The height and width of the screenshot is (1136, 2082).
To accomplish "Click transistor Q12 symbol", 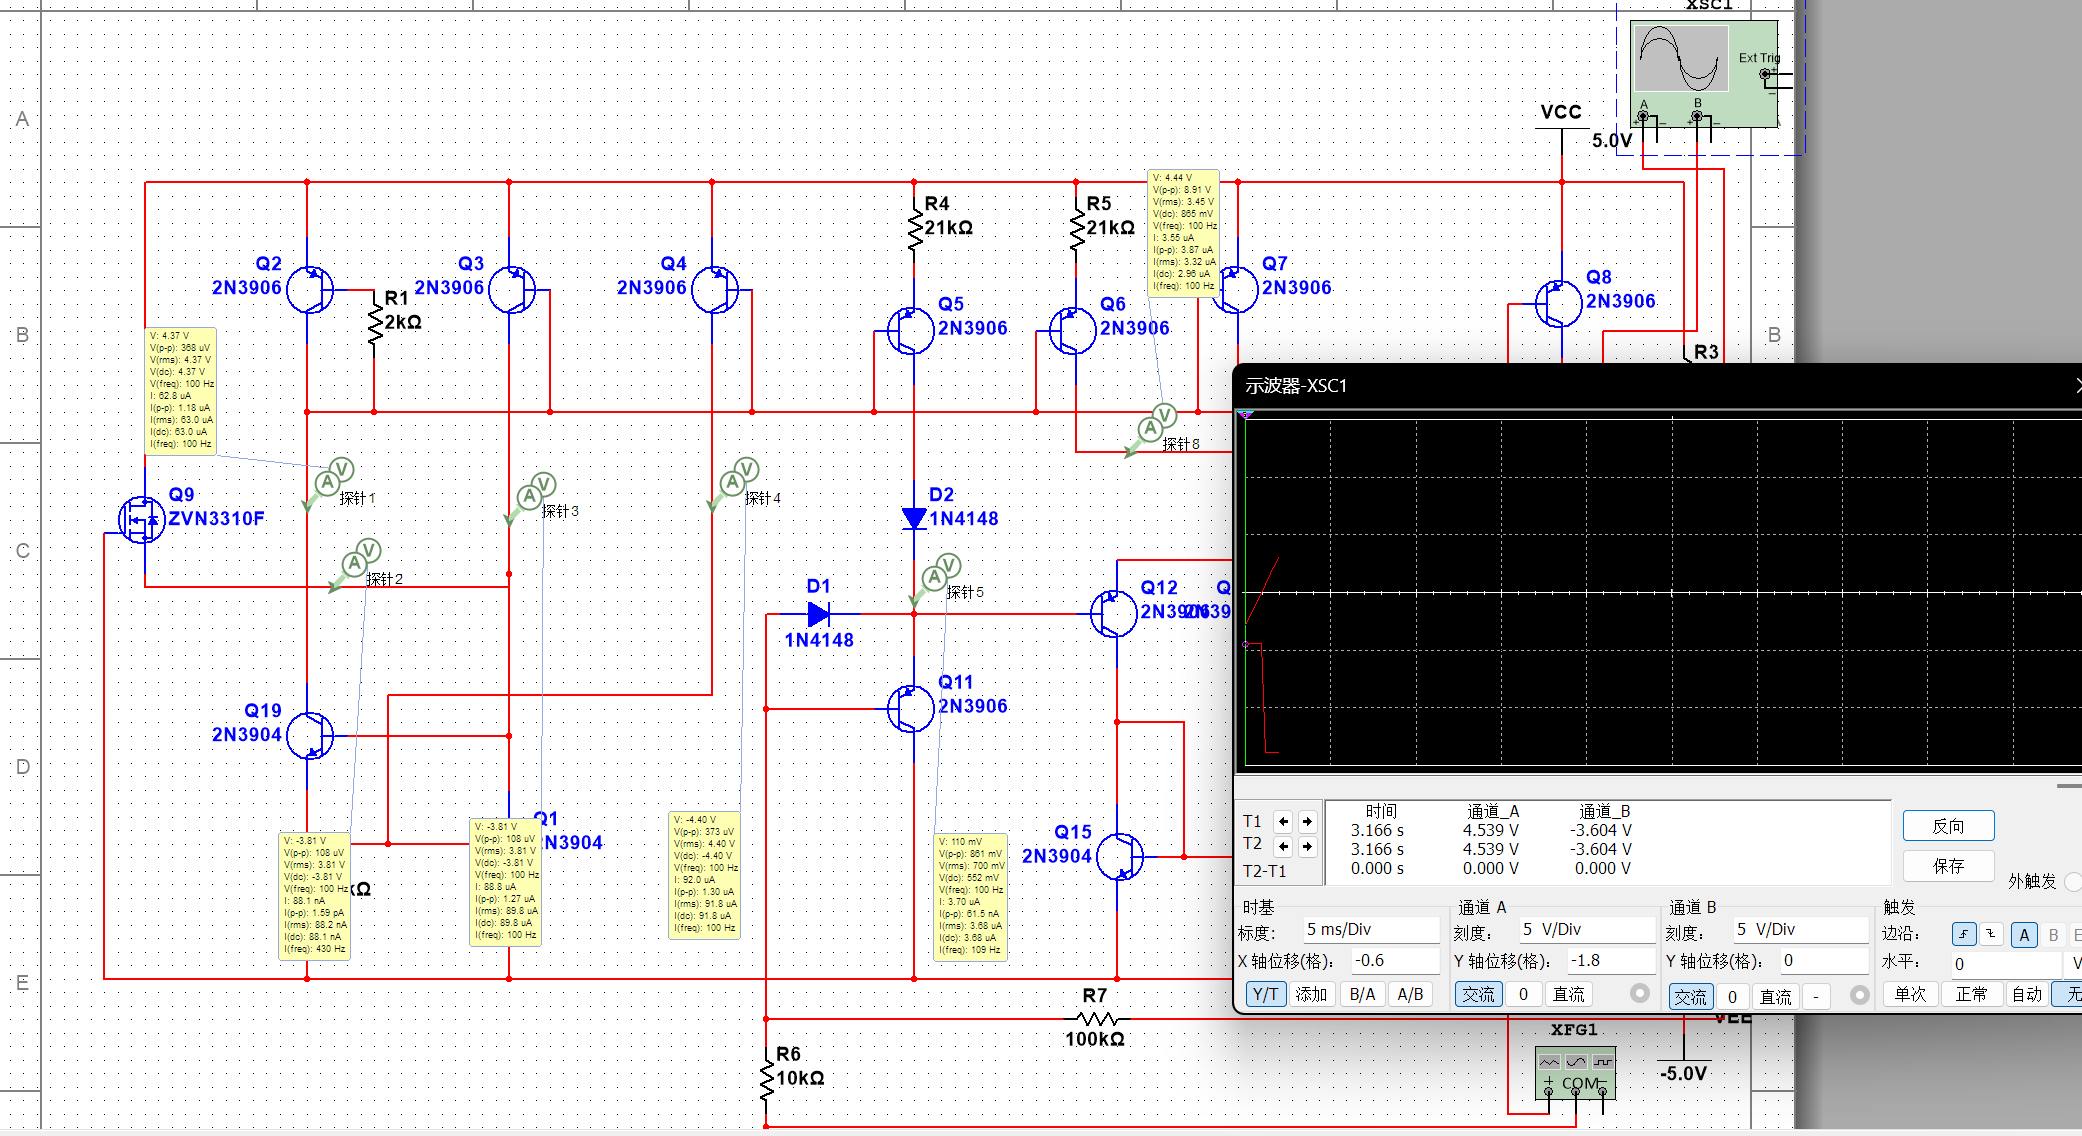I will (1113, 614).
